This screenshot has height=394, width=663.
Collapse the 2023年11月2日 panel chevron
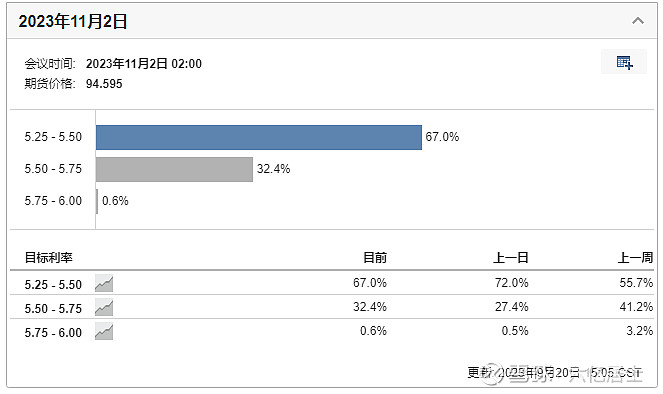(x=638, y=21)
